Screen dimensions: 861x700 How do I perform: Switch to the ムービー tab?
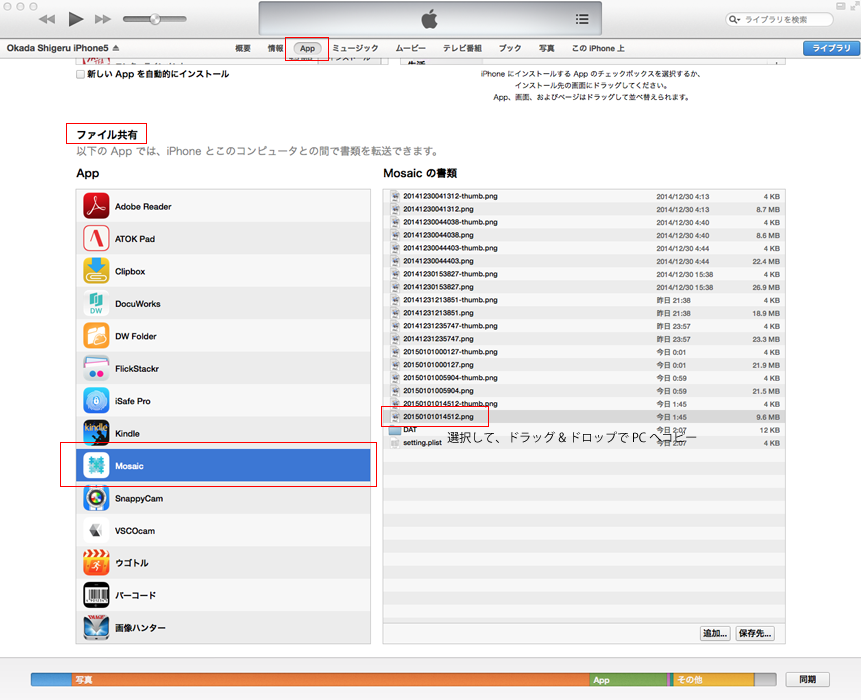411,48
